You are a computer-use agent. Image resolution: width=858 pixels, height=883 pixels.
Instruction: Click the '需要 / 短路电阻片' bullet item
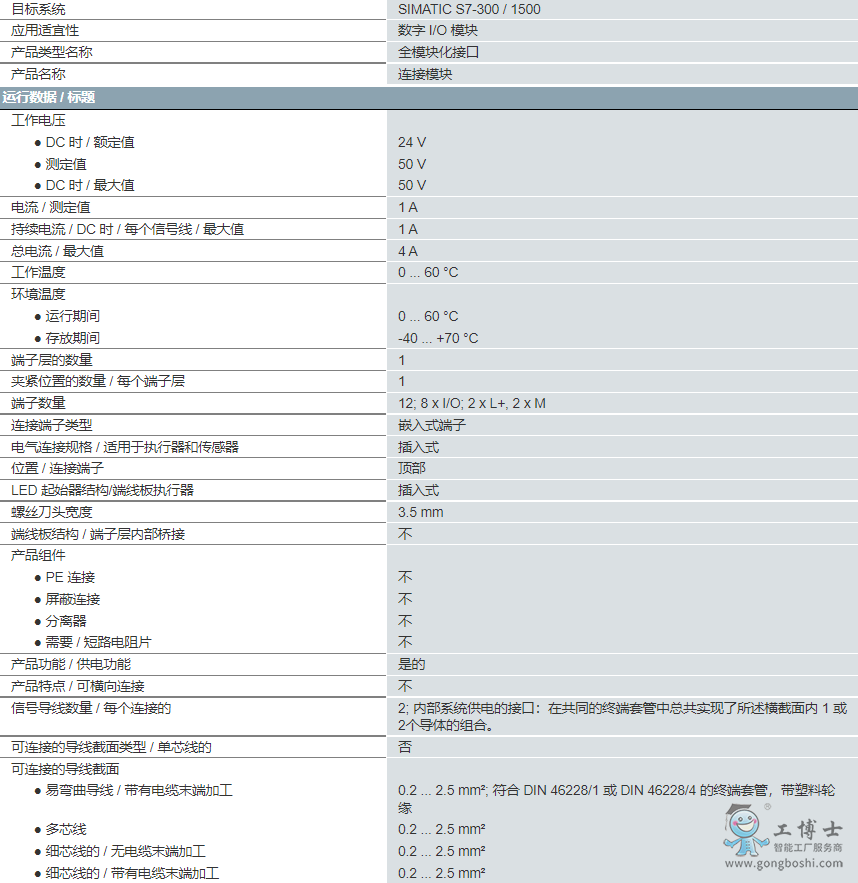click(99, 643)
